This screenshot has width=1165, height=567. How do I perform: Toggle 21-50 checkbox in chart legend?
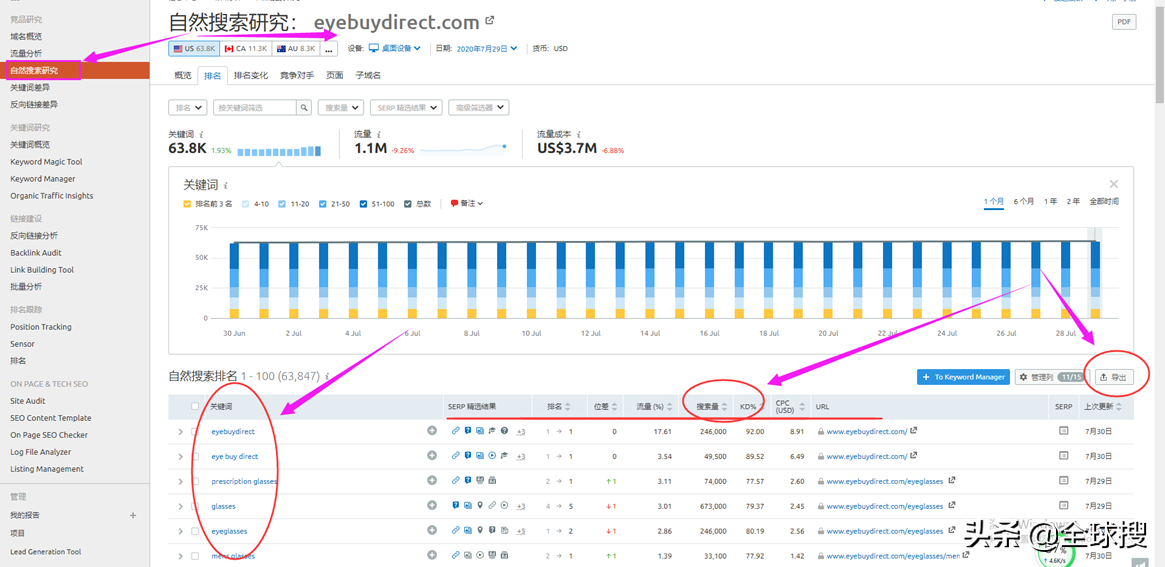click(321, 203)
